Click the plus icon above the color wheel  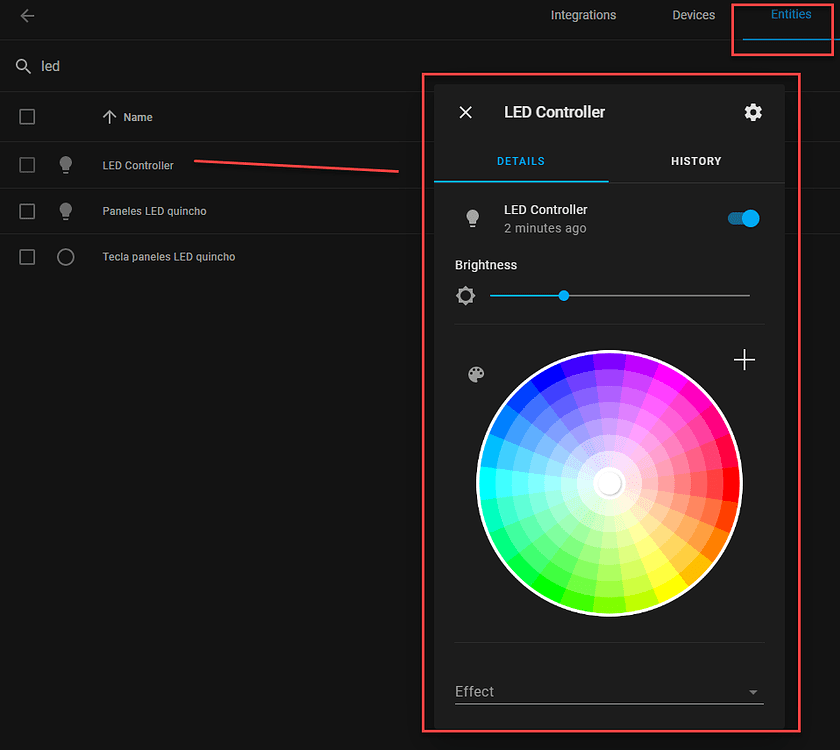pos(744,359)
